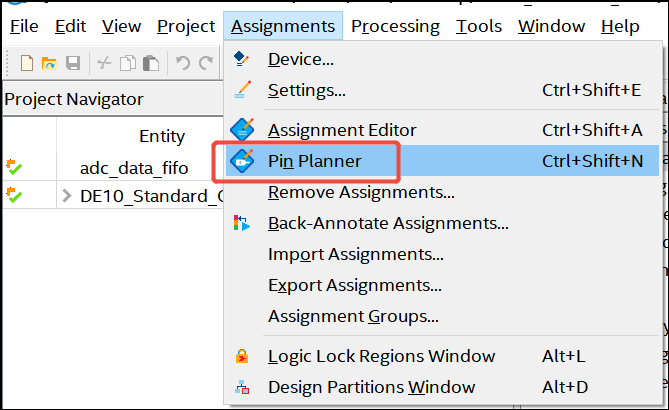Open the Tools menu
This screenshot has width=669, height=410.
pos(479,26)
